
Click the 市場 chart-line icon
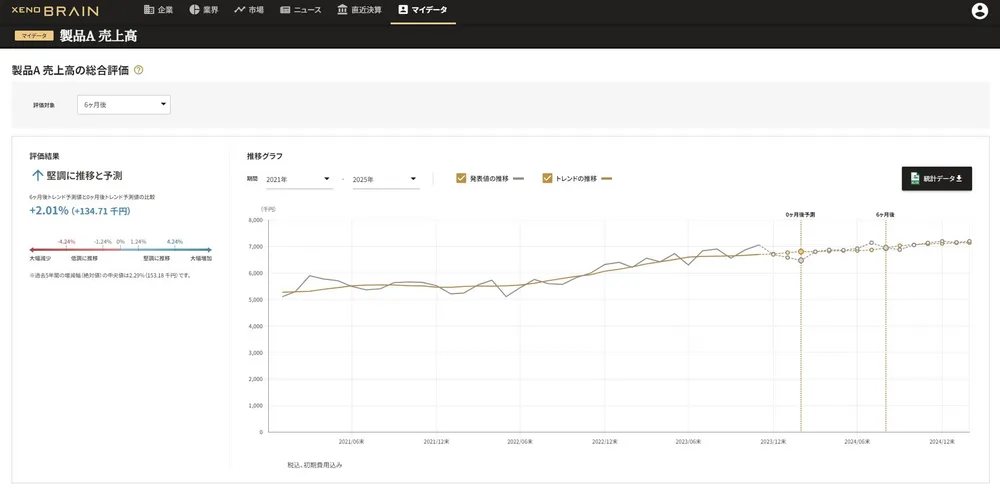pos(239,10)
